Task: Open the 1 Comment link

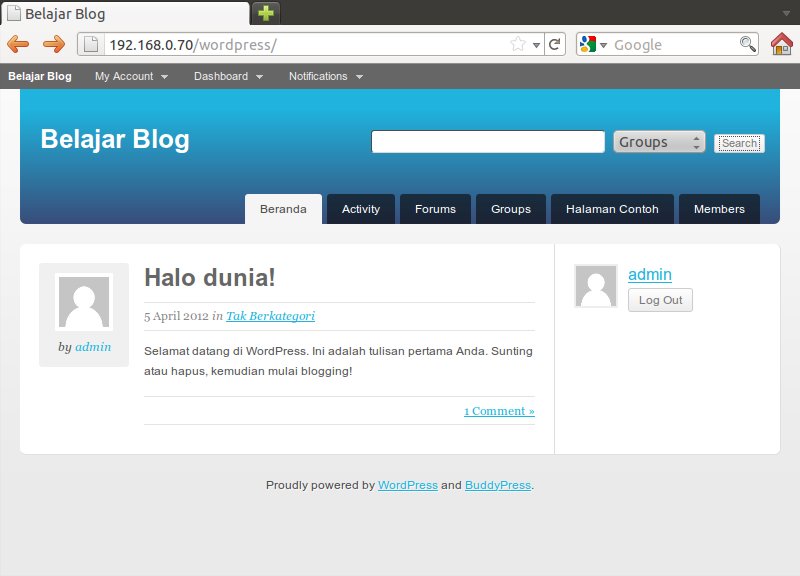Action: pyautogui.click(x=499, y=411)
